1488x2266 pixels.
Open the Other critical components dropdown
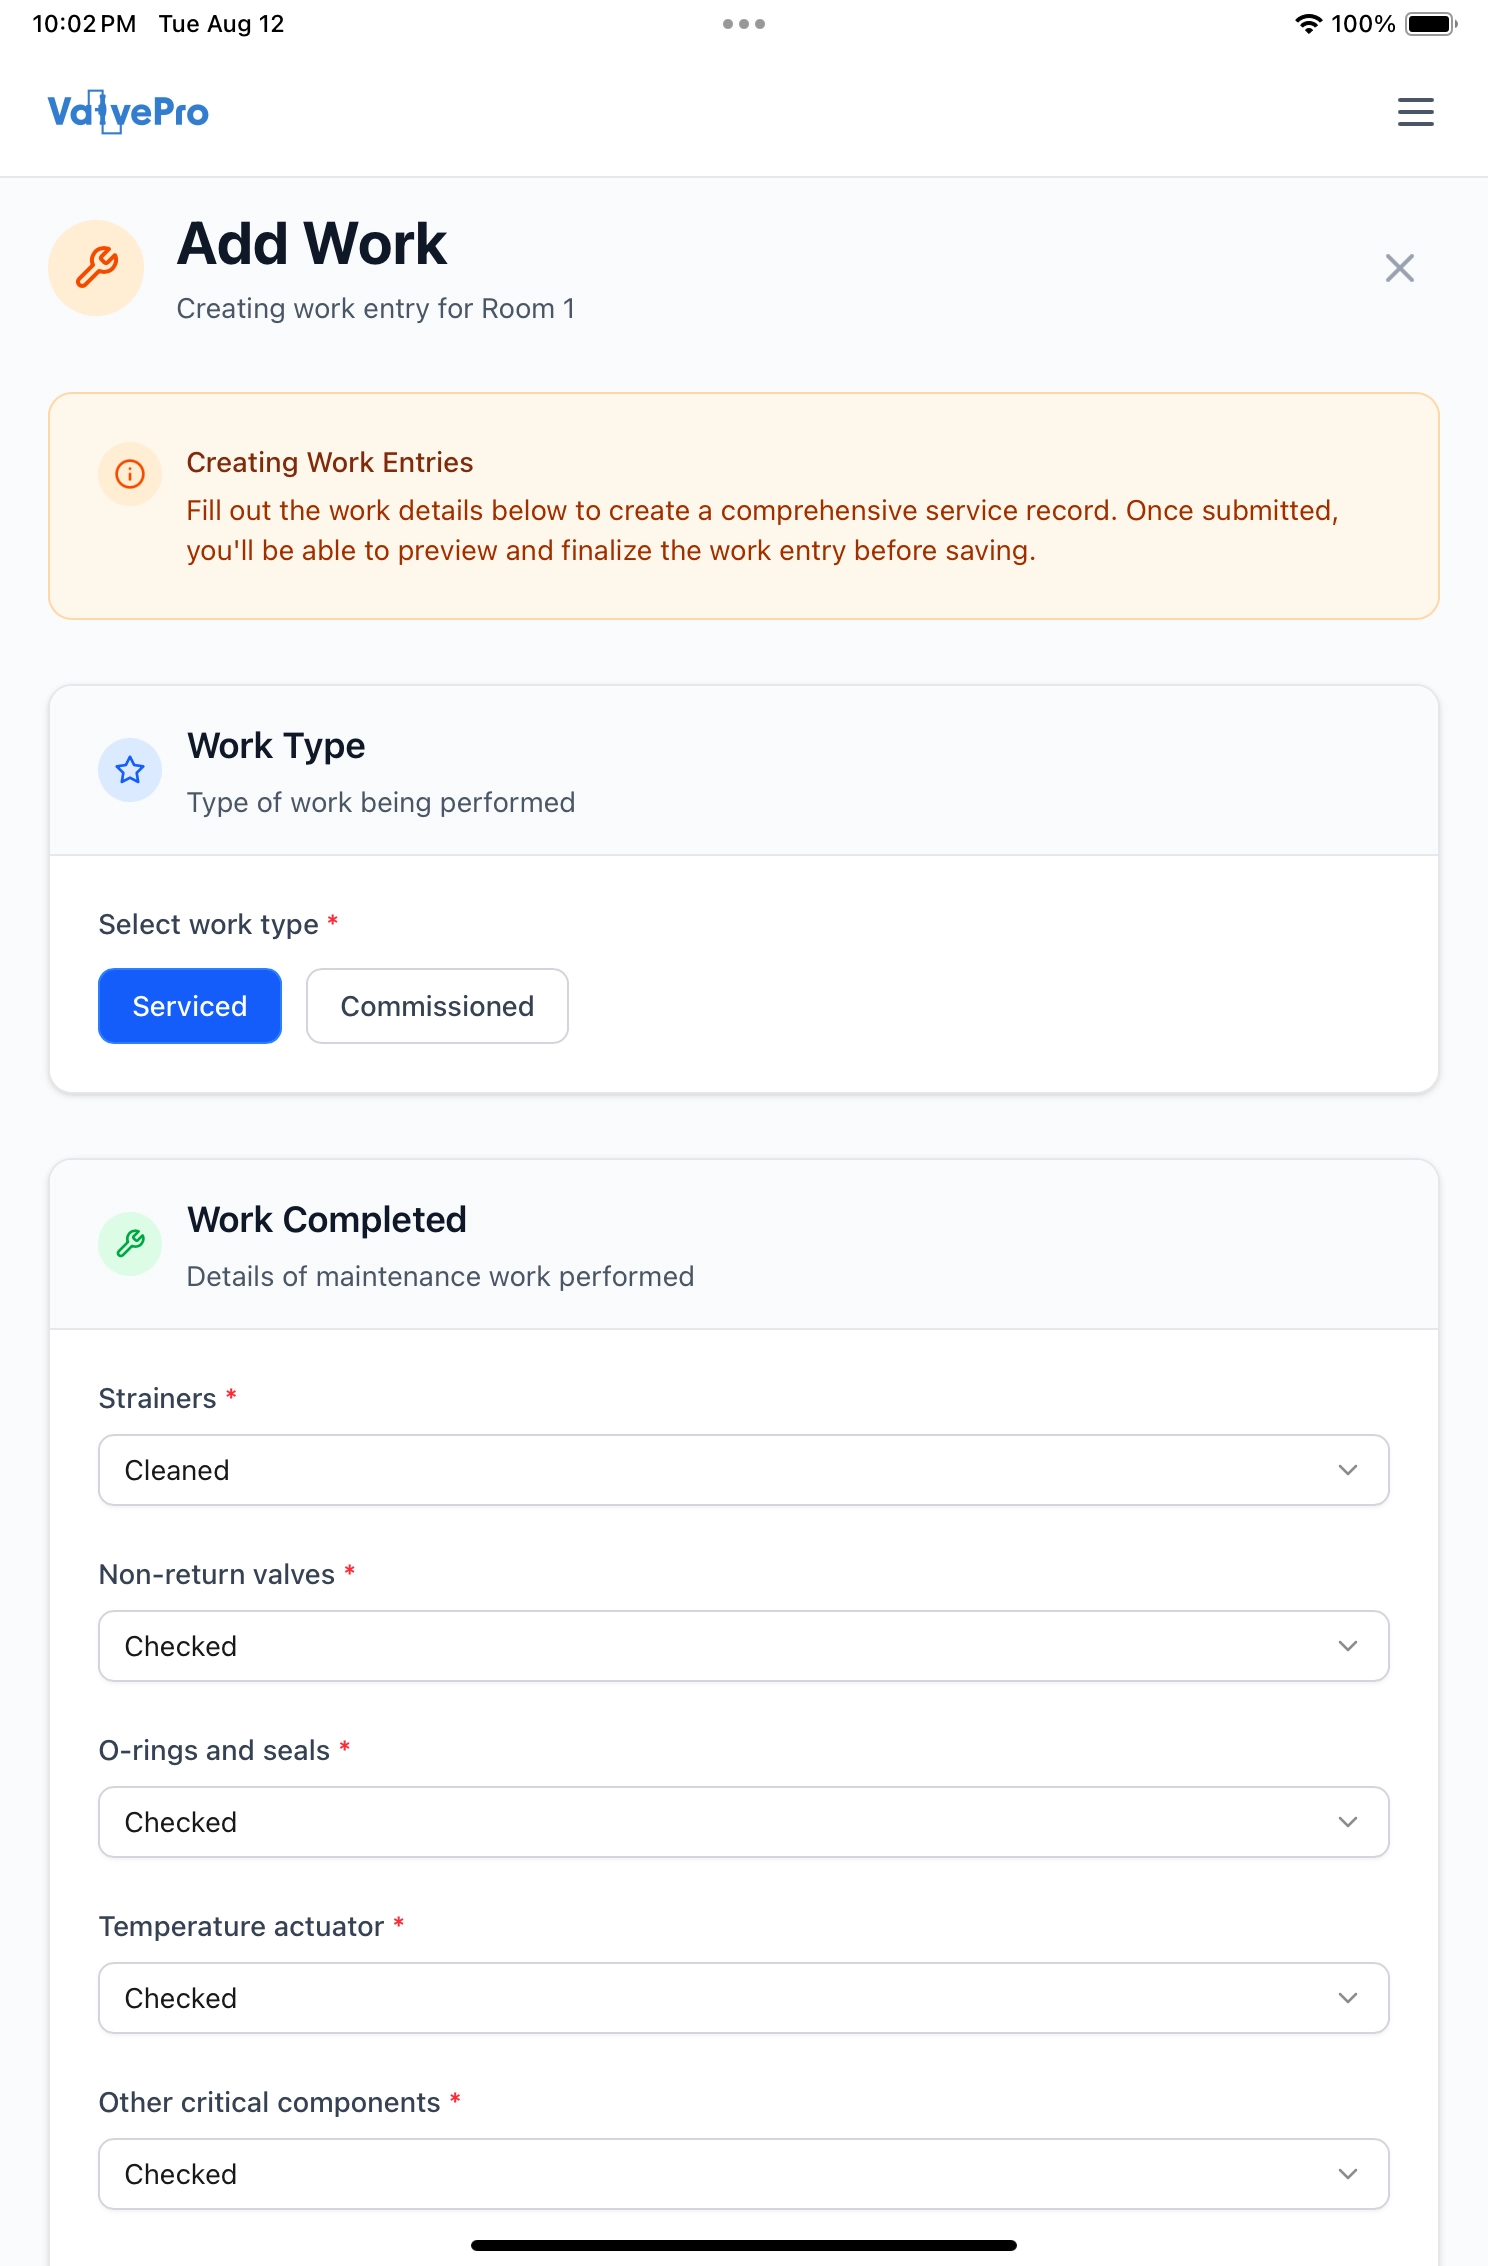coord(743,2174)
